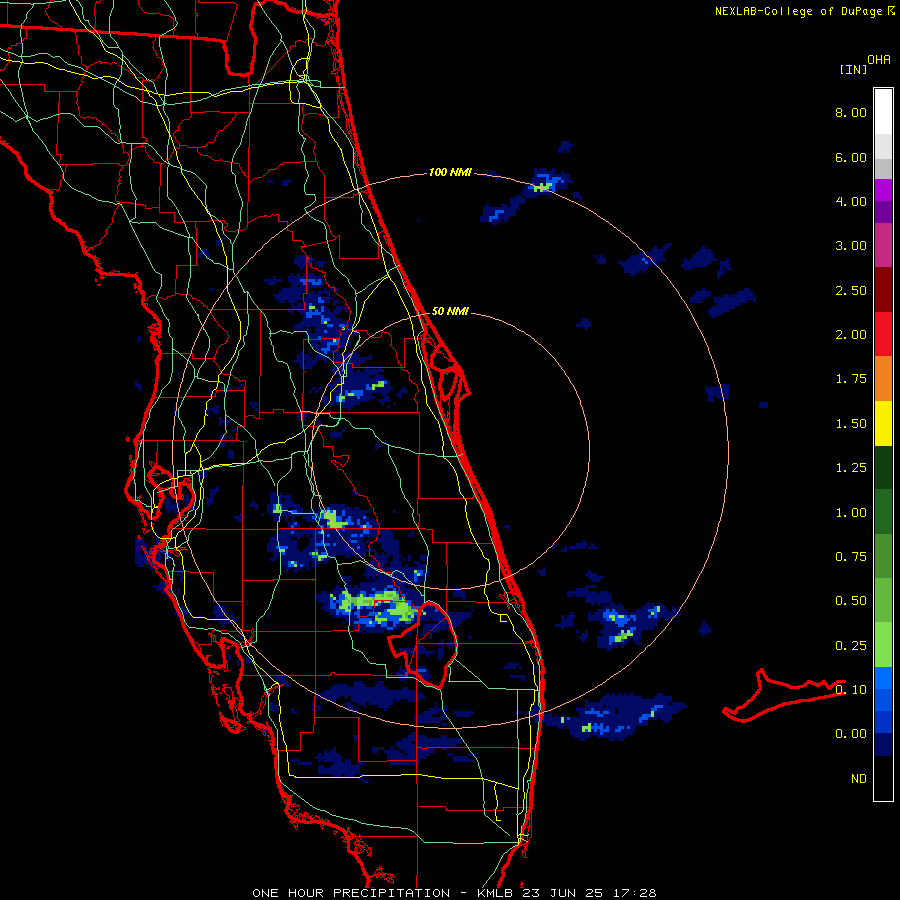Viewport: 900px width, 900px height.
Task: Select the light blue 0.10 legend swatch
Action: (883, 678)
